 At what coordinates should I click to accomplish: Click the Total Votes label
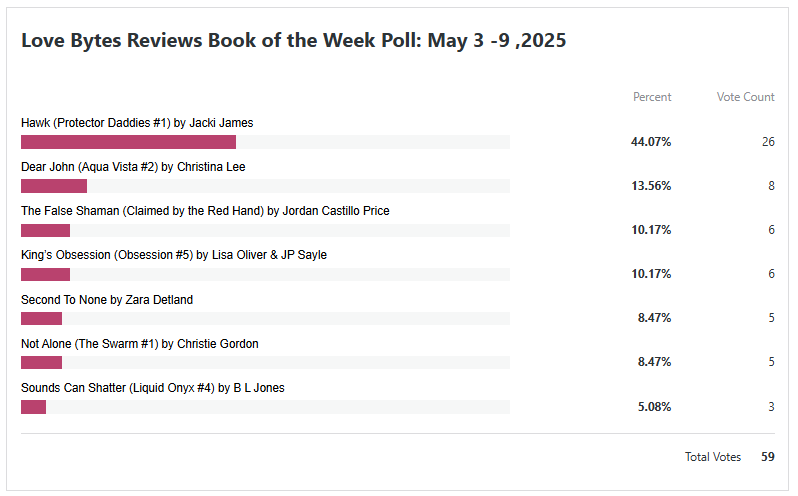[x=713, y=457]
